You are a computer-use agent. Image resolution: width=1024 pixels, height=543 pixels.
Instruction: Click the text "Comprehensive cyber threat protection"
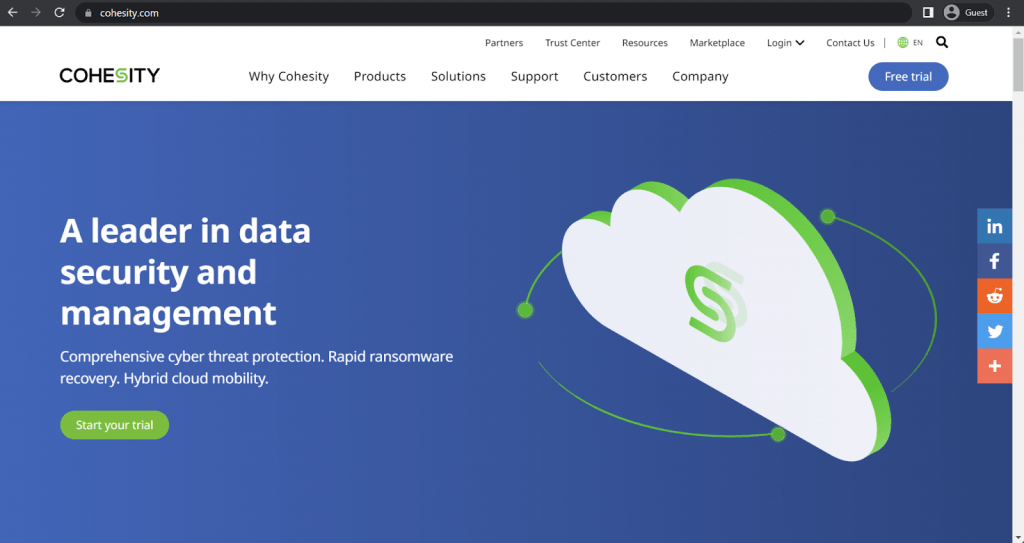tap(191, 357)
